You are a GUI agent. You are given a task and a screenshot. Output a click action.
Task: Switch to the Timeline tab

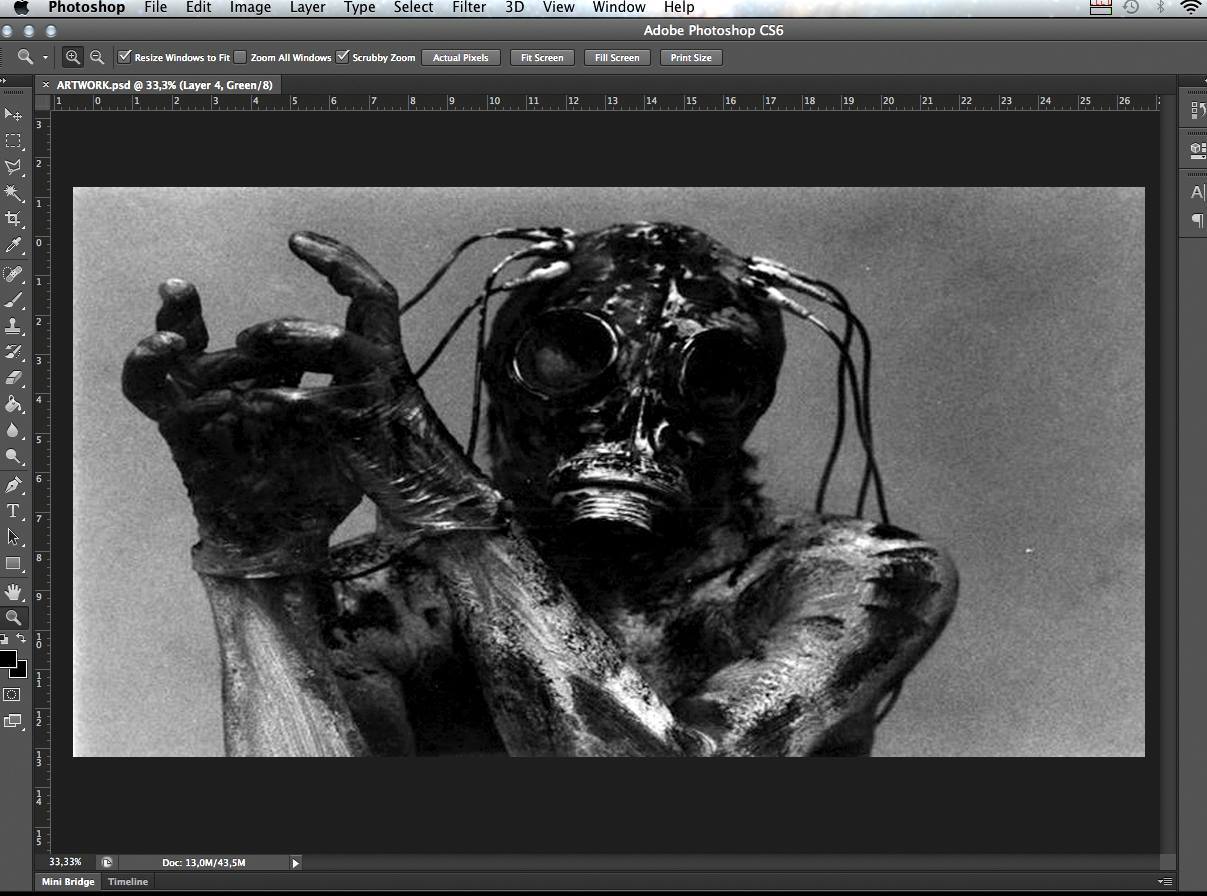tap(128, 882)
